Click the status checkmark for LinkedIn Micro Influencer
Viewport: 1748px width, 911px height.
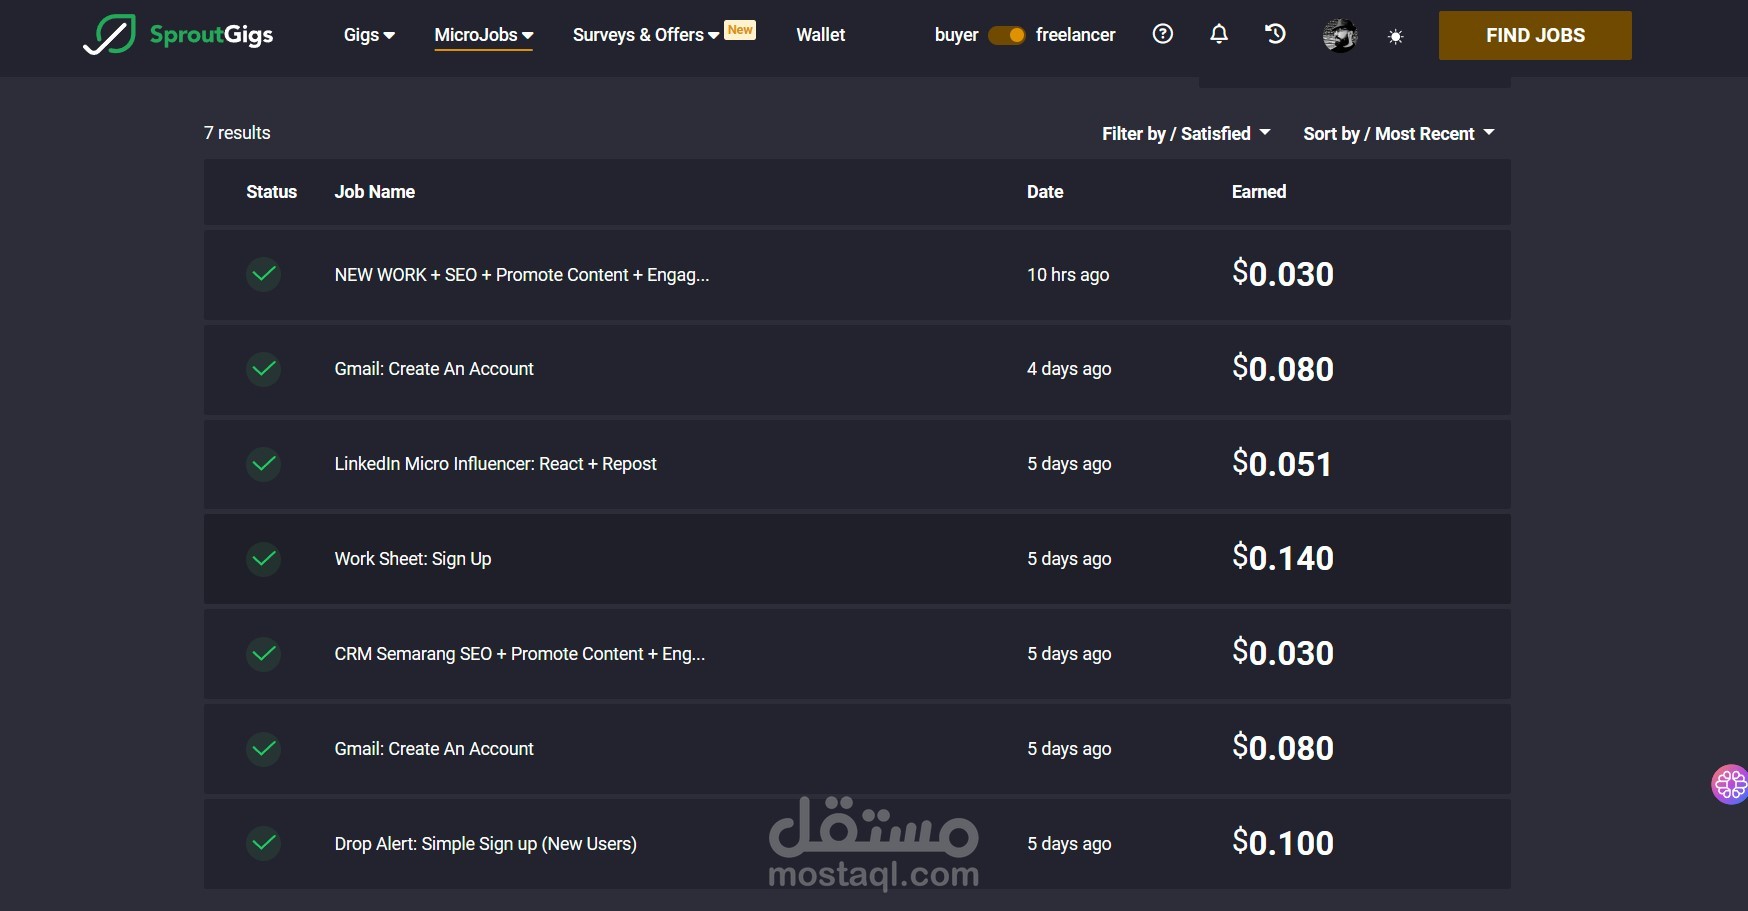pos(264,464)
